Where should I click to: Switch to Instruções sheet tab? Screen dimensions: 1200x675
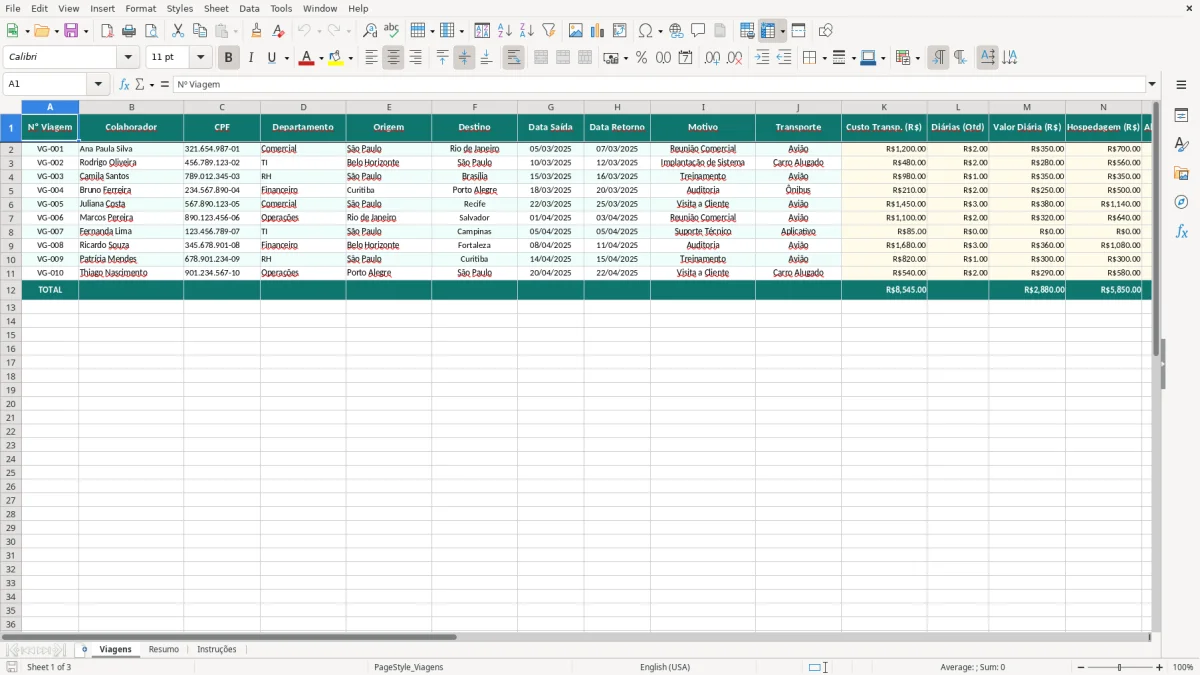[217, 650]
